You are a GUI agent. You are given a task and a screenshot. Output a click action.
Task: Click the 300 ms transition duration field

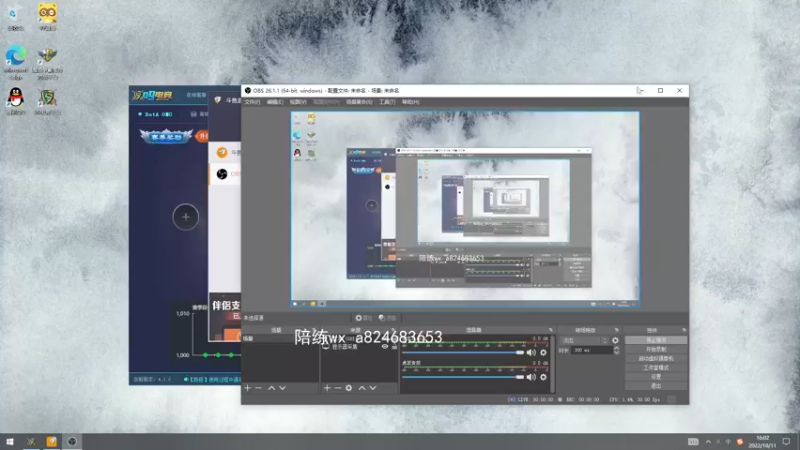click(591, 351)
